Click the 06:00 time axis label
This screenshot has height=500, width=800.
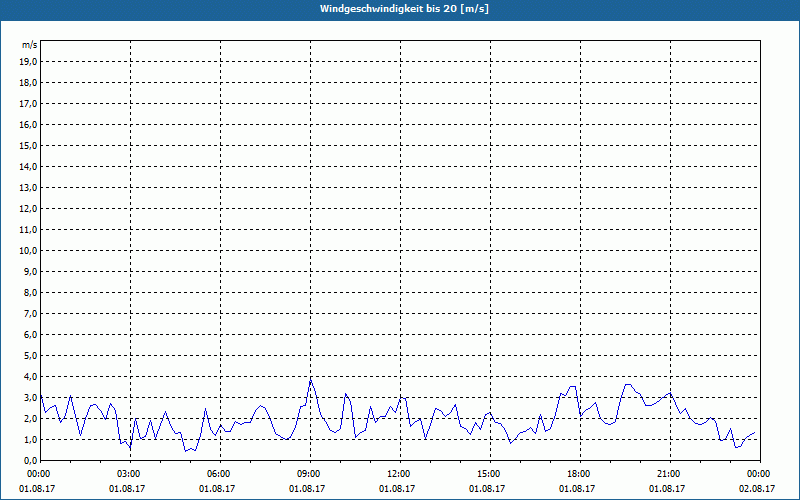point(220,474)
